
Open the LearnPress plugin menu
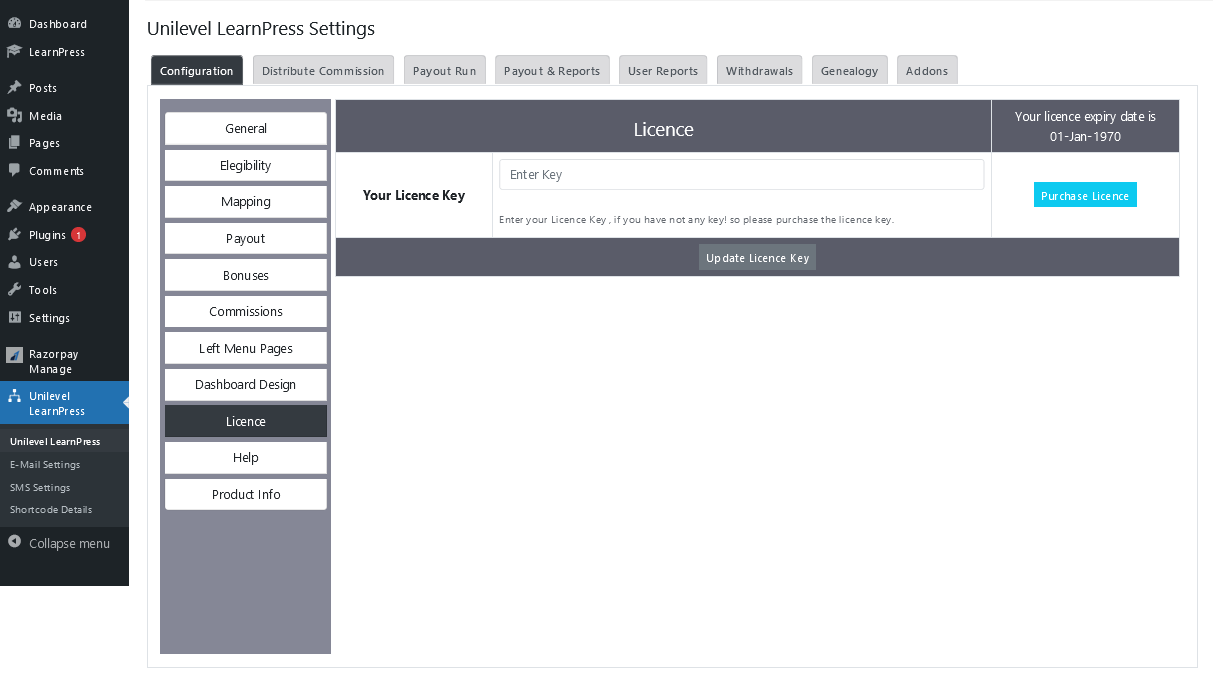(54, 51)
